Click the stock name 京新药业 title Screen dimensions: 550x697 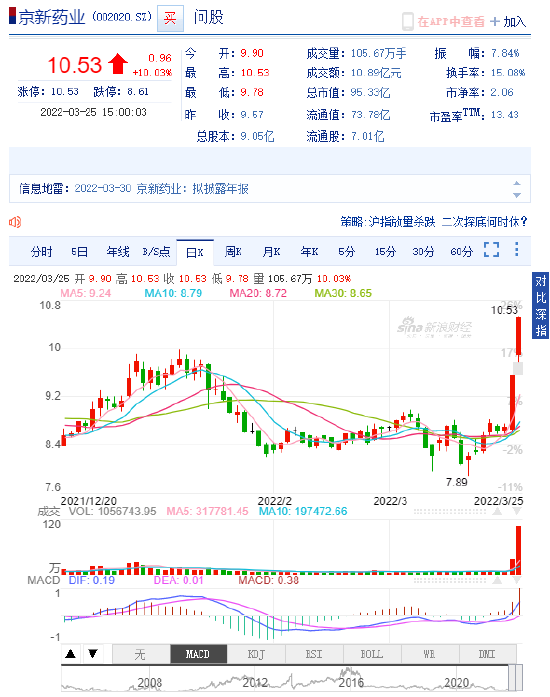pos(52,17)
